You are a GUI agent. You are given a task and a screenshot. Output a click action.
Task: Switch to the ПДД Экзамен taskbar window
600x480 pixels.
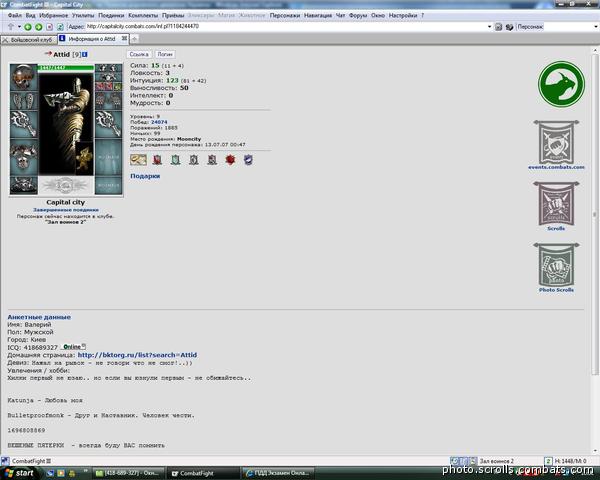(x=279, y=473)
